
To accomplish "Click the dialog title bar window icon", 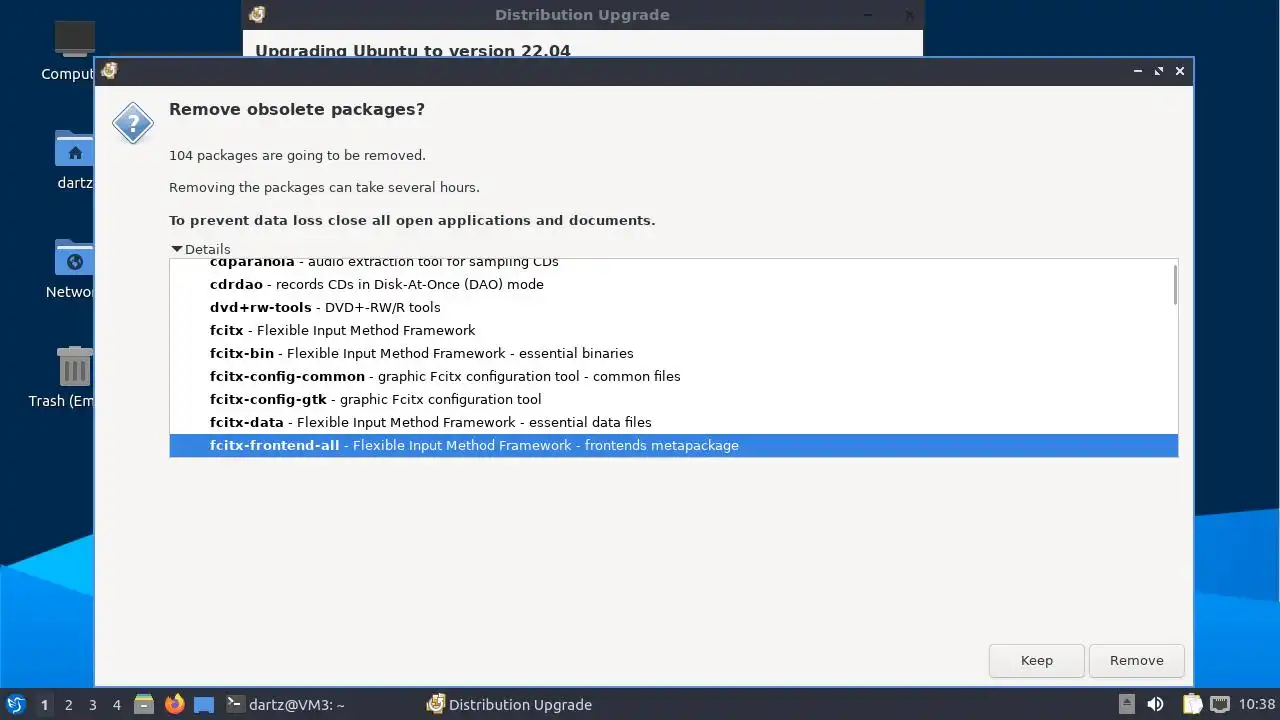I will (109, 71).
